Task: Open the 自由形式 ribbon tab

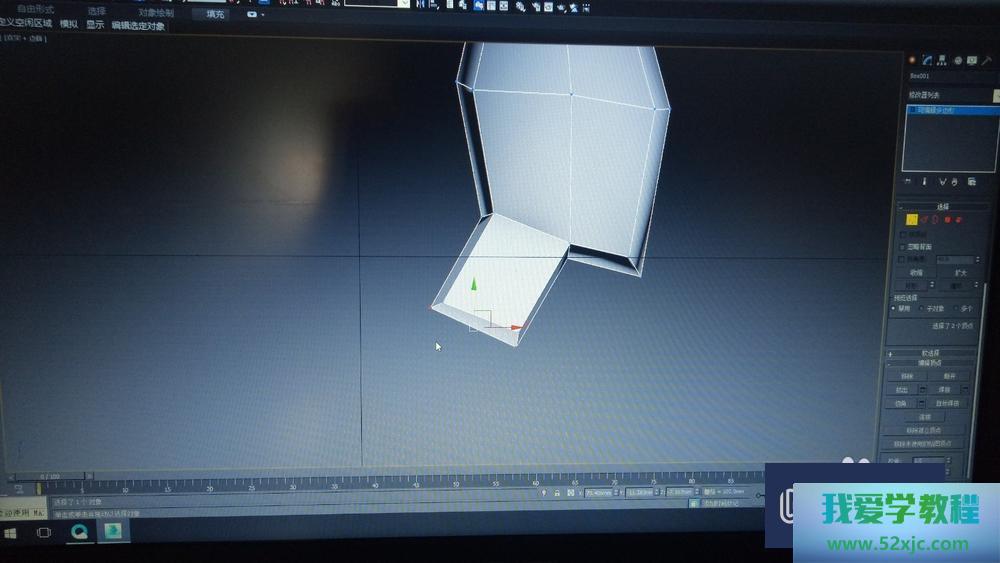Action: pyautogui.click(x=35, y=9)
